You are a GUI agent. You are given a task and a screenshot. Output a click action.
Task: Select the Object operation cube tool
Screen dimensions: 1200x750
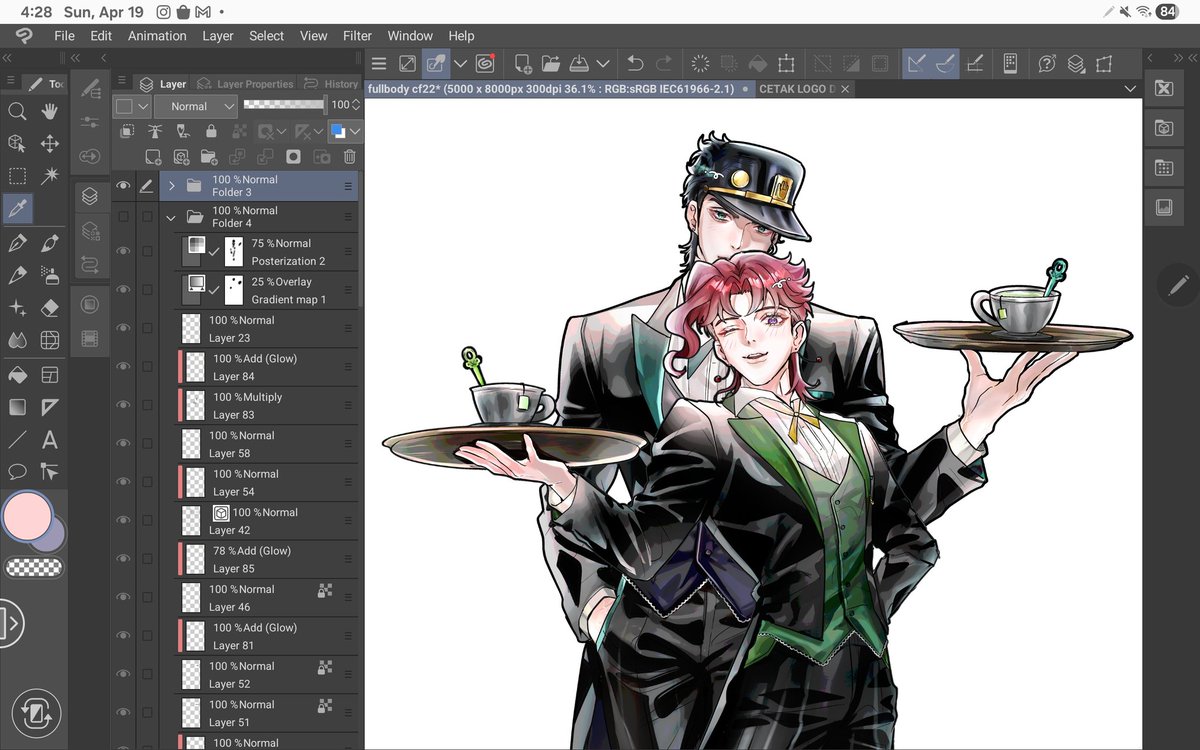pyautogui.click(x=17, y=144)
